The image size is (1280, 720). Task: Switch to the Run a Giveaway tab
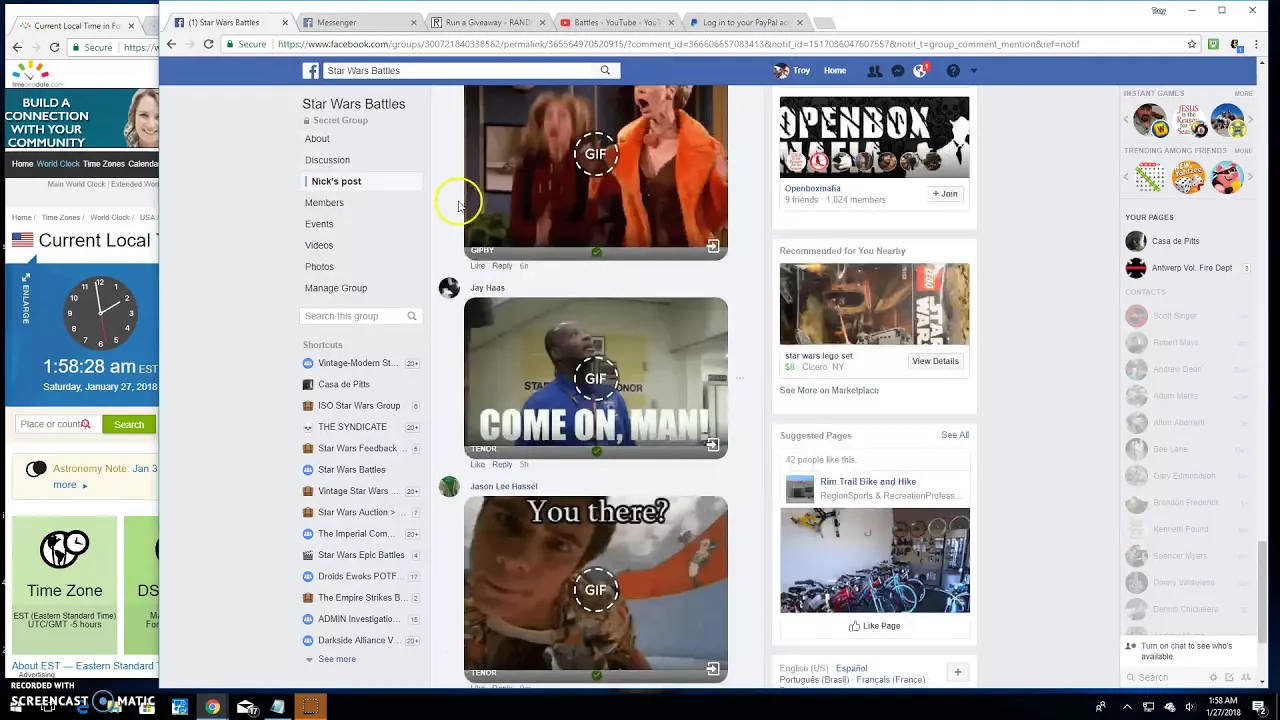tap(489, 22)
